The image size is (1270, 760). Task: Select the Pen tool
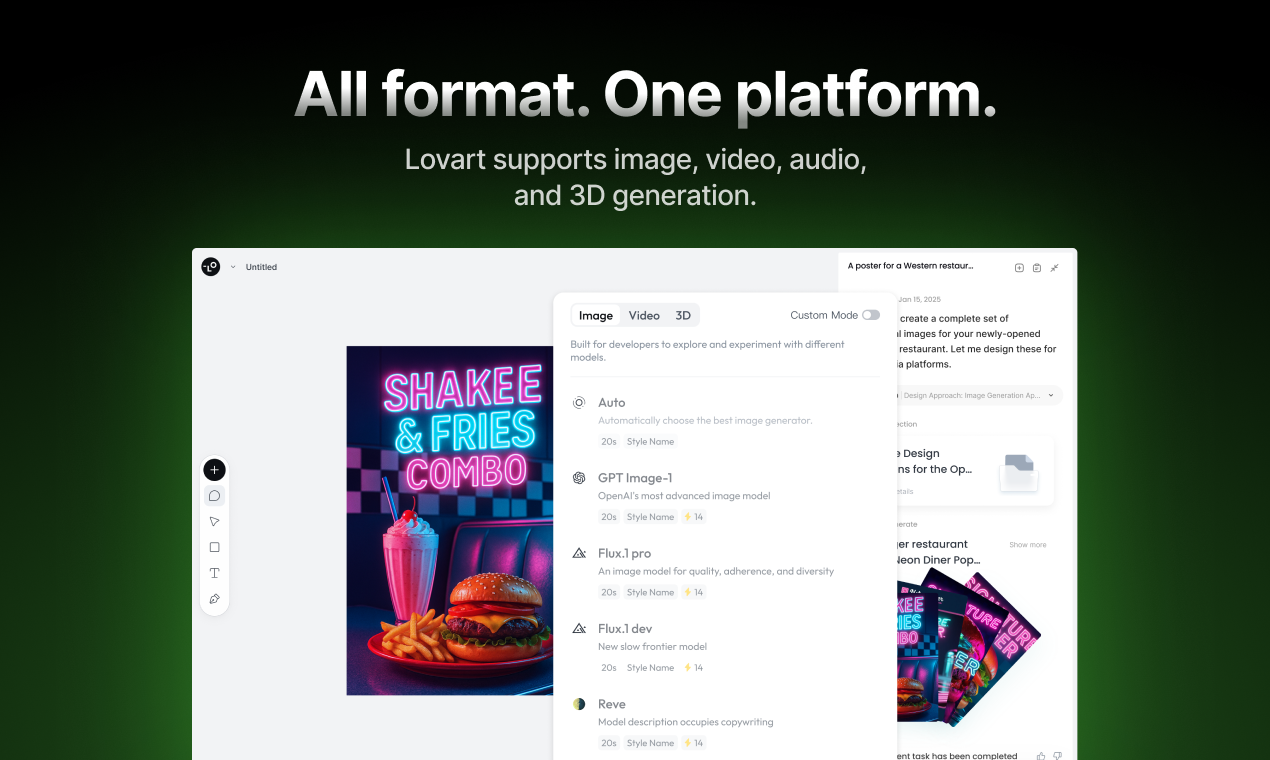pos(214,599)
